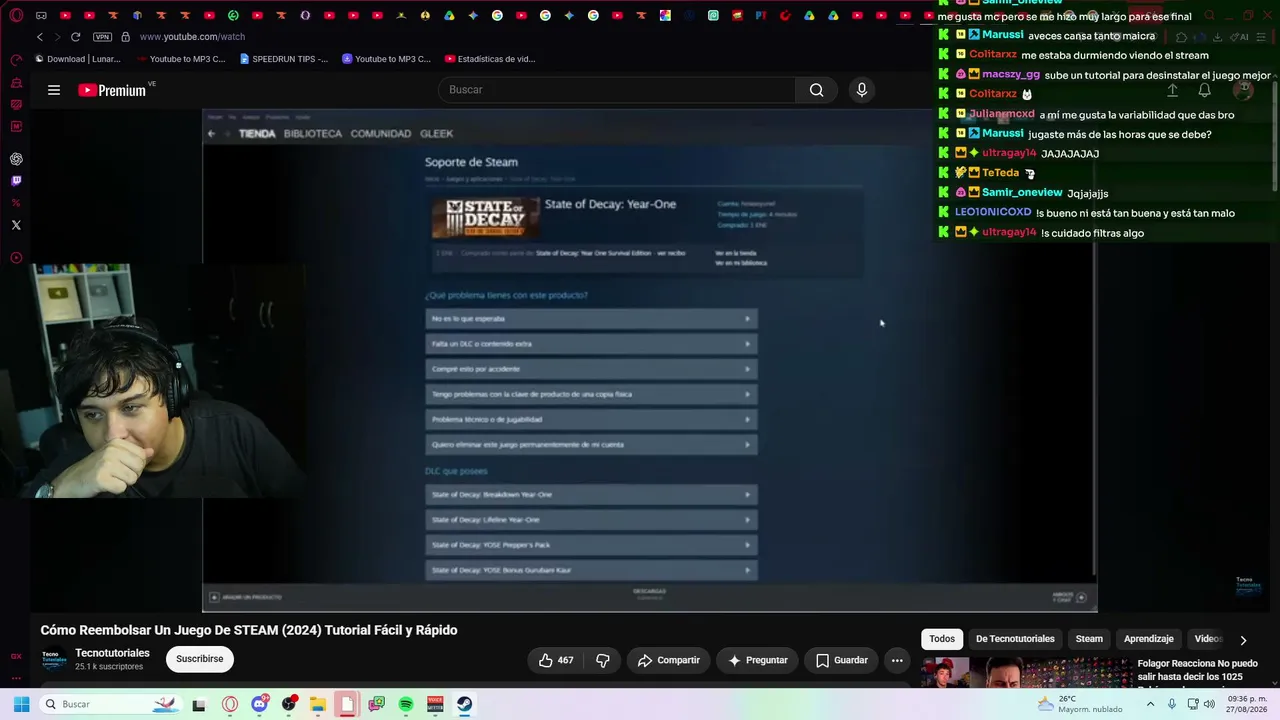The image size is (1280, 720).
Task: Open File Explorer from the taskbar
Action: (318, 704)
